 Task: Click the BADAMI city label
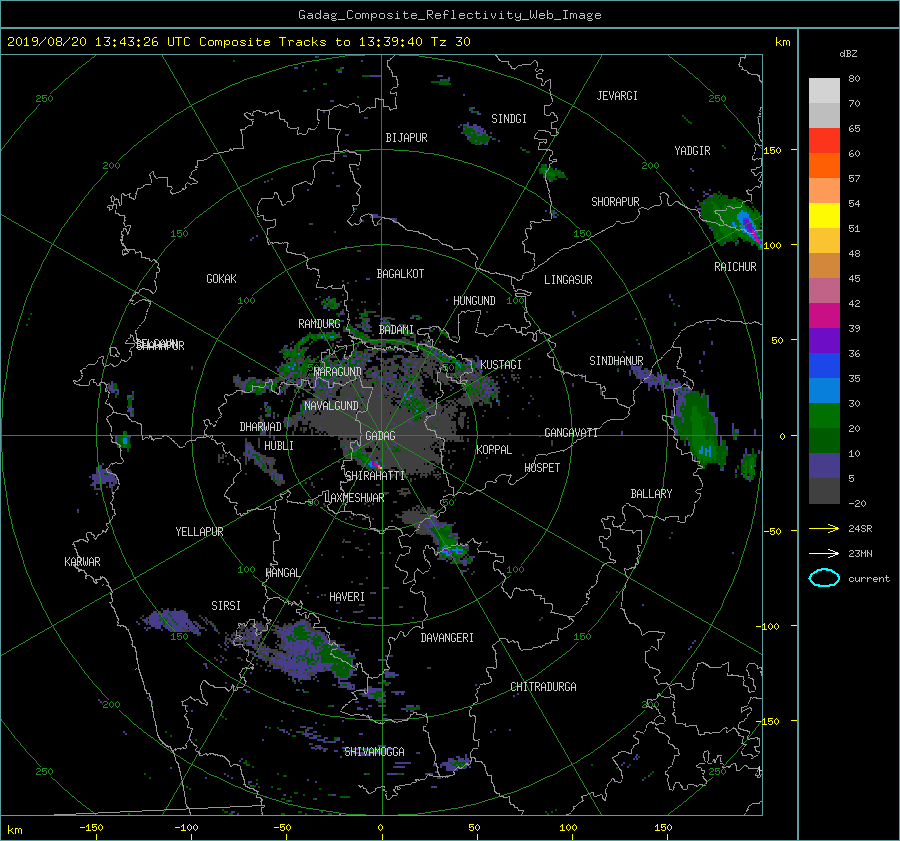[x=396, y=330]
